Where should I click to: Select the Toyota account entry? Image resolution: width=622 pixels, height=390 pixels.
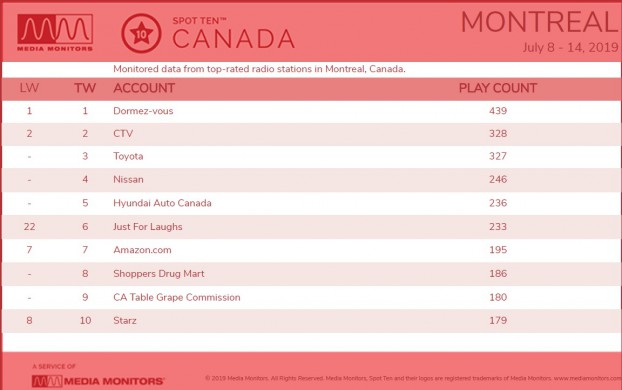128,156
